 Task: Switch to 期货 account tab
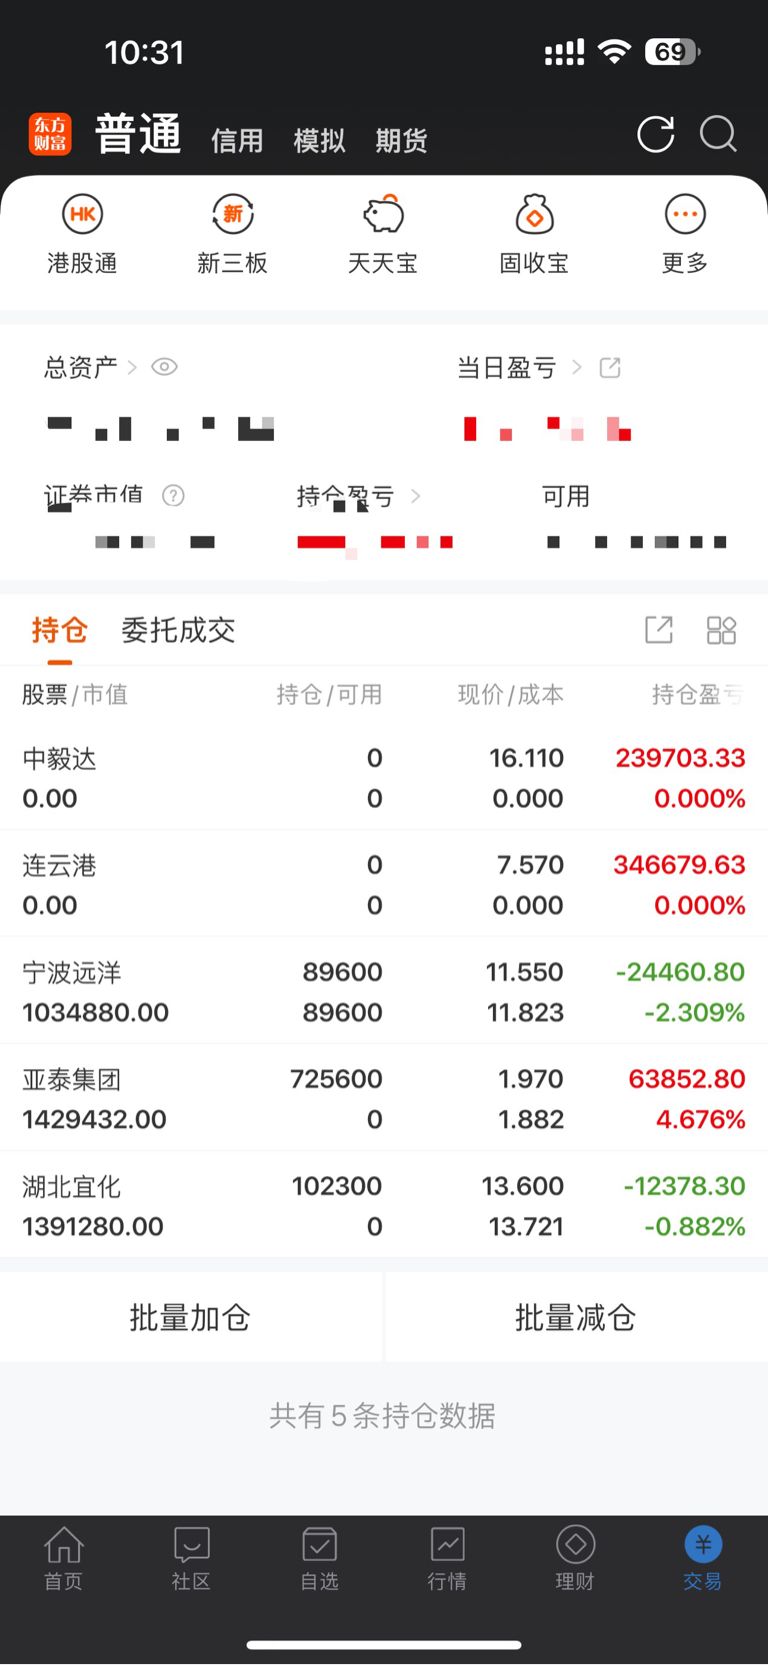click(x=401, y=141)
